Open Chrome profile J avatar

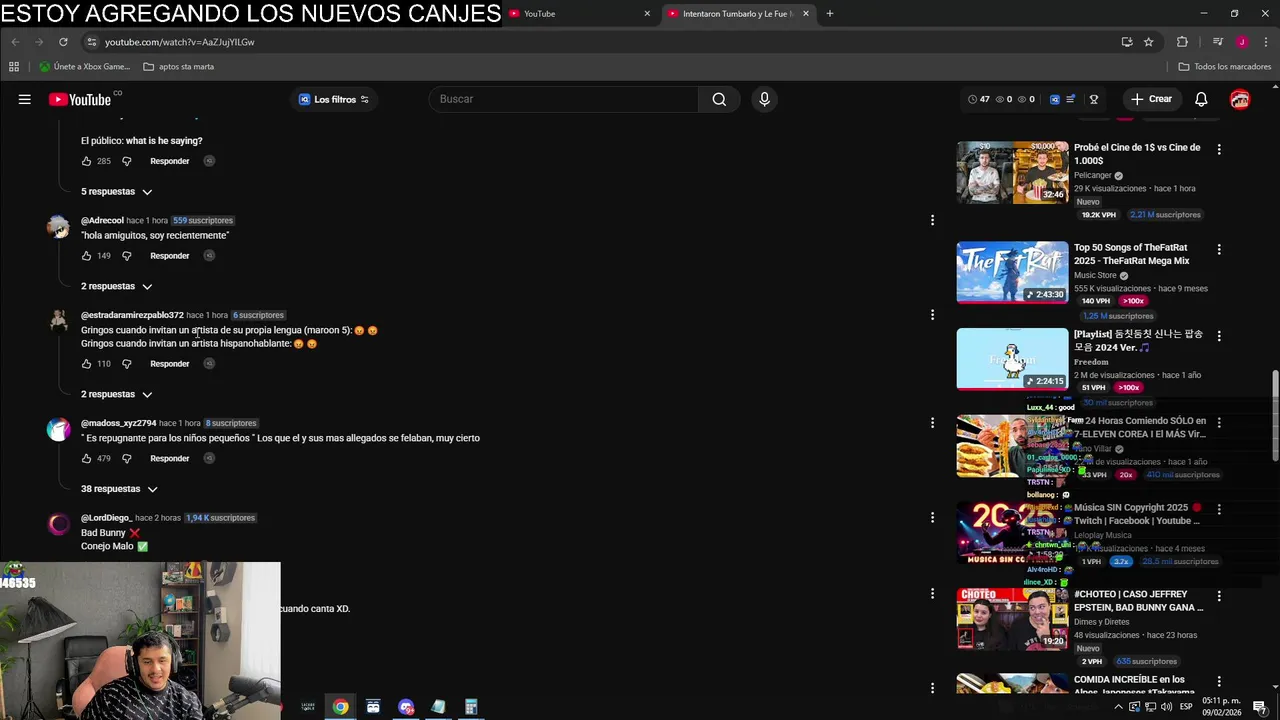(1242, 42)
